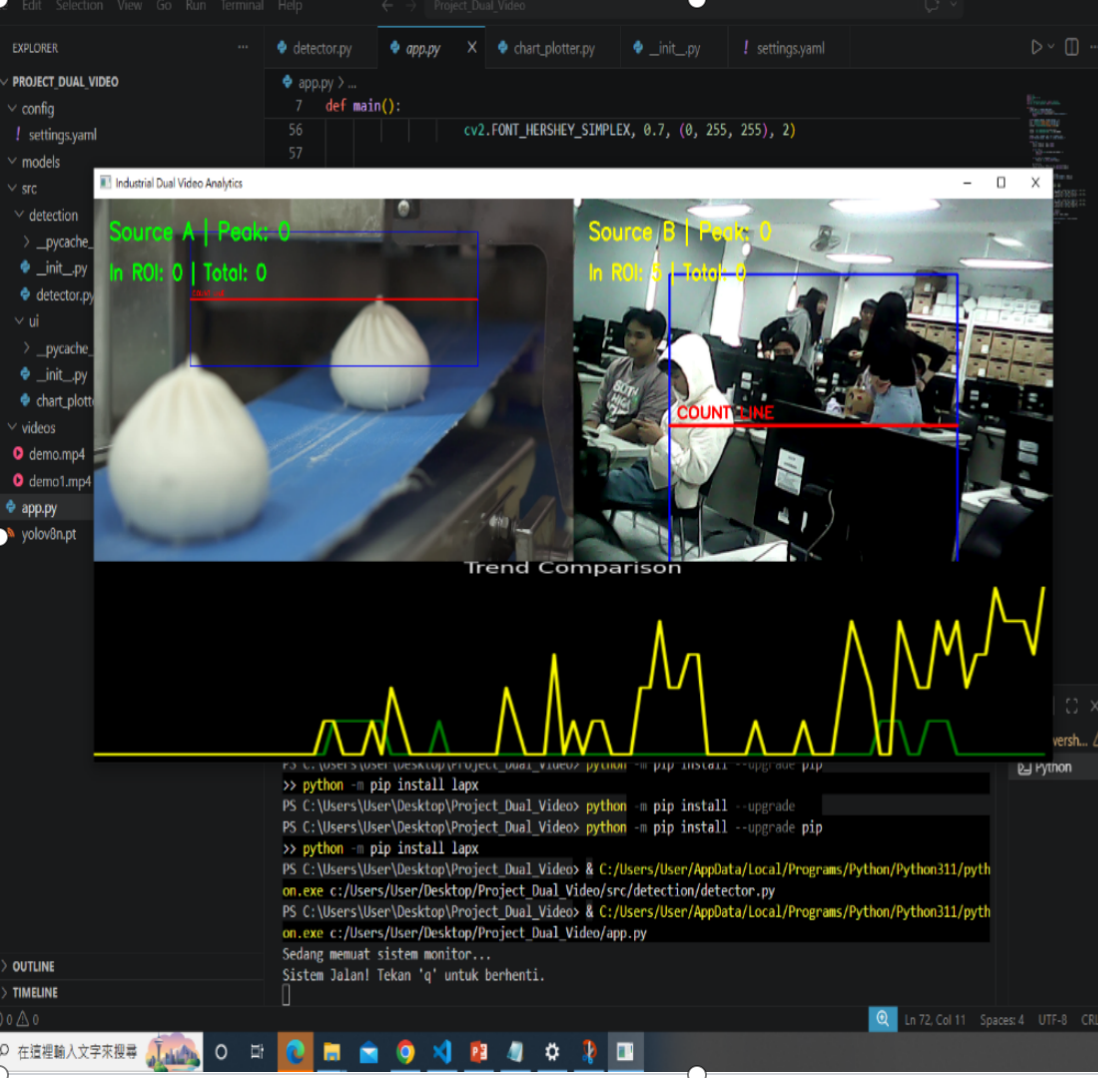Open yolov8n.pt in the file explorer
This screenshot has width=1098, height=1078.
49,534
